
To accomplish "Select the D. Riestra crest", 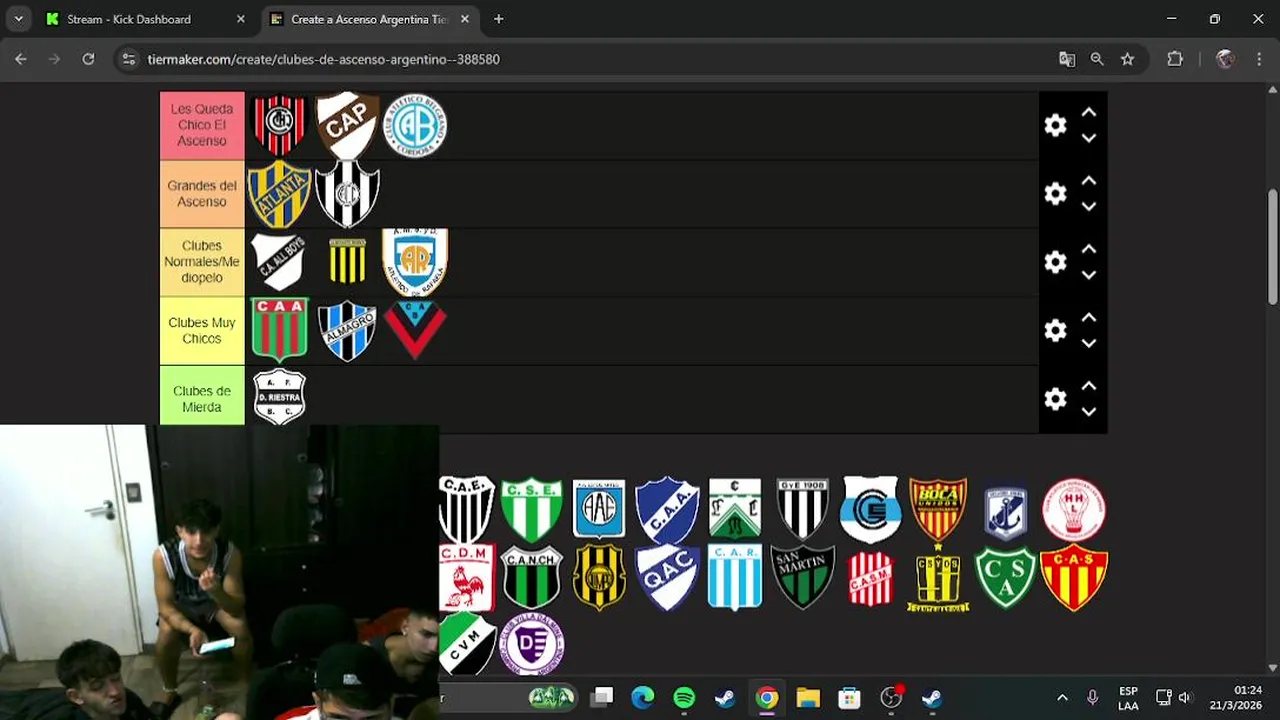I will [x=279, y=397].
